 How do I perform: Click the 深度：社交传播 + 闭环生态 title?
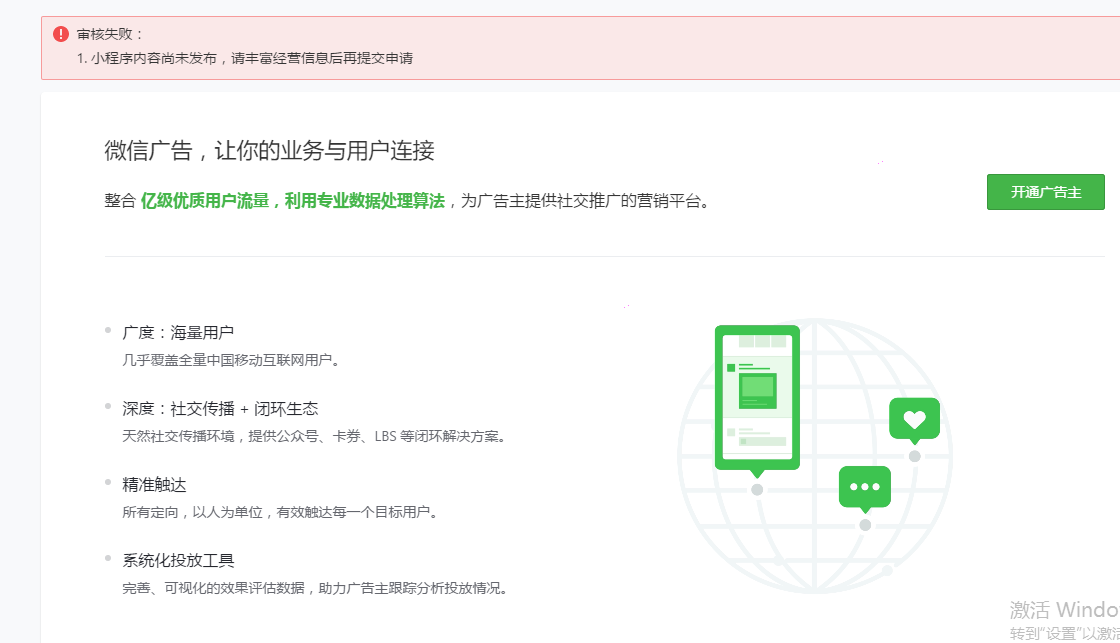[x=220, y=409]
